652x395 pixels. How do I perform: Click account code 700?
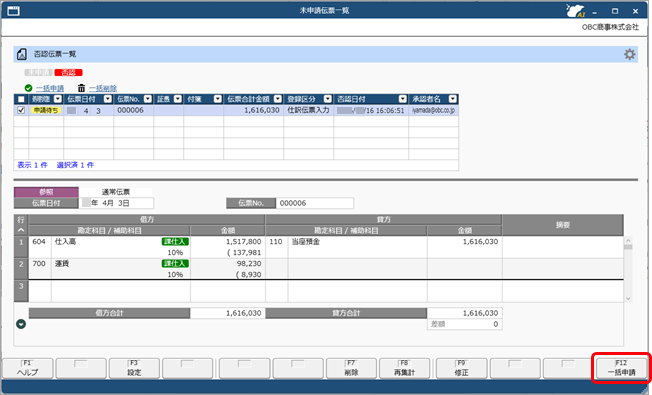(x=39, y=264)
